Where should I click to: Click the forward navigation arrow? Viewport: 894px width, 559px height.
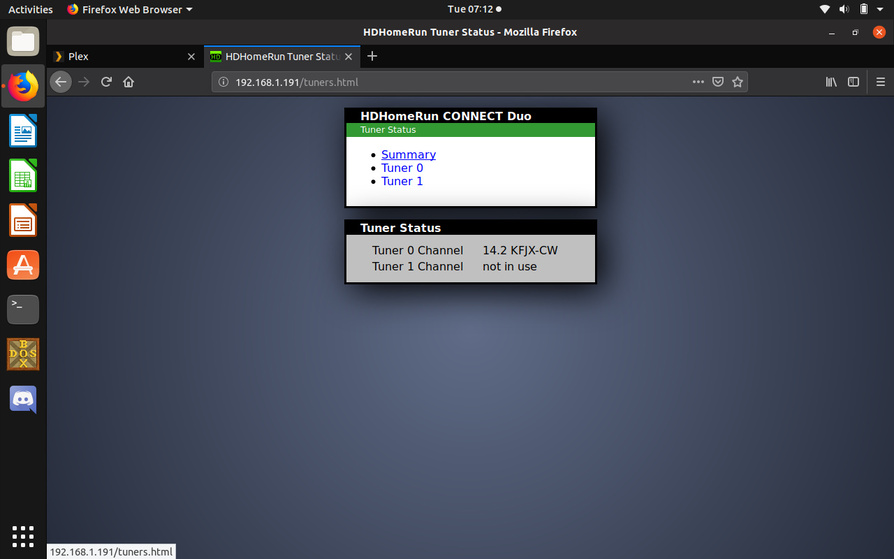point(84,82)
